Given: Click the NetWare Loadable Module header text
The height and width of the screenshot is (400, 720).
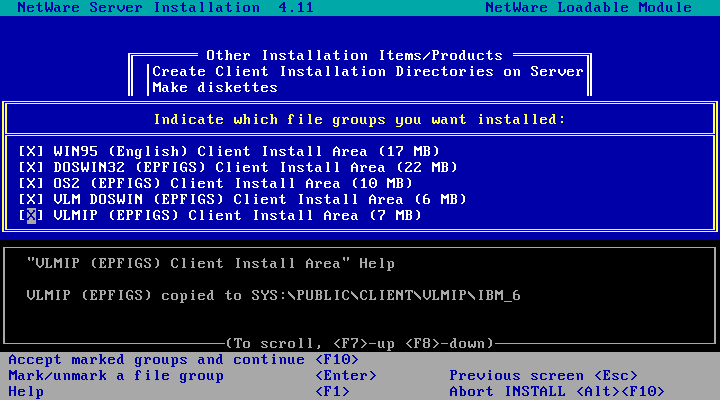Looking at the screenshot, I should click(589, 7).
